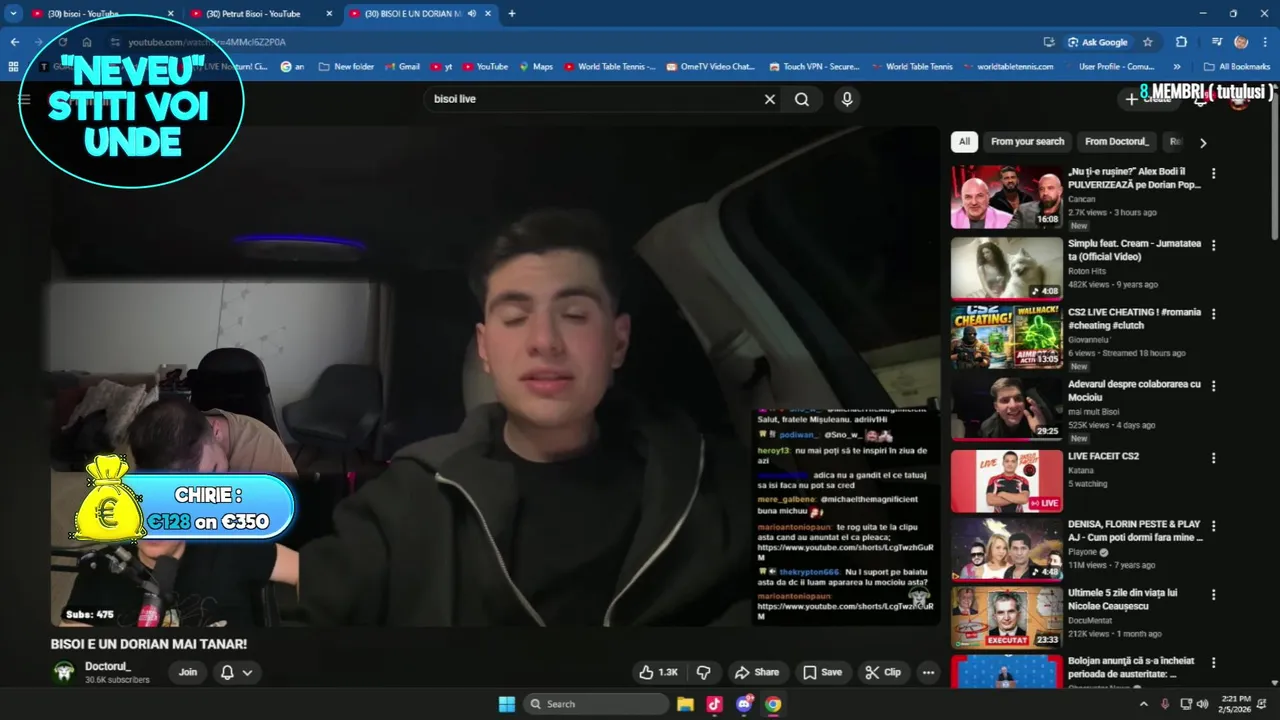Image resolution: width=1280 pixels, height=720 pixels.
Task: Open options menu for LIVE FACEIT CS2
Action: (x=1214, y=457)
